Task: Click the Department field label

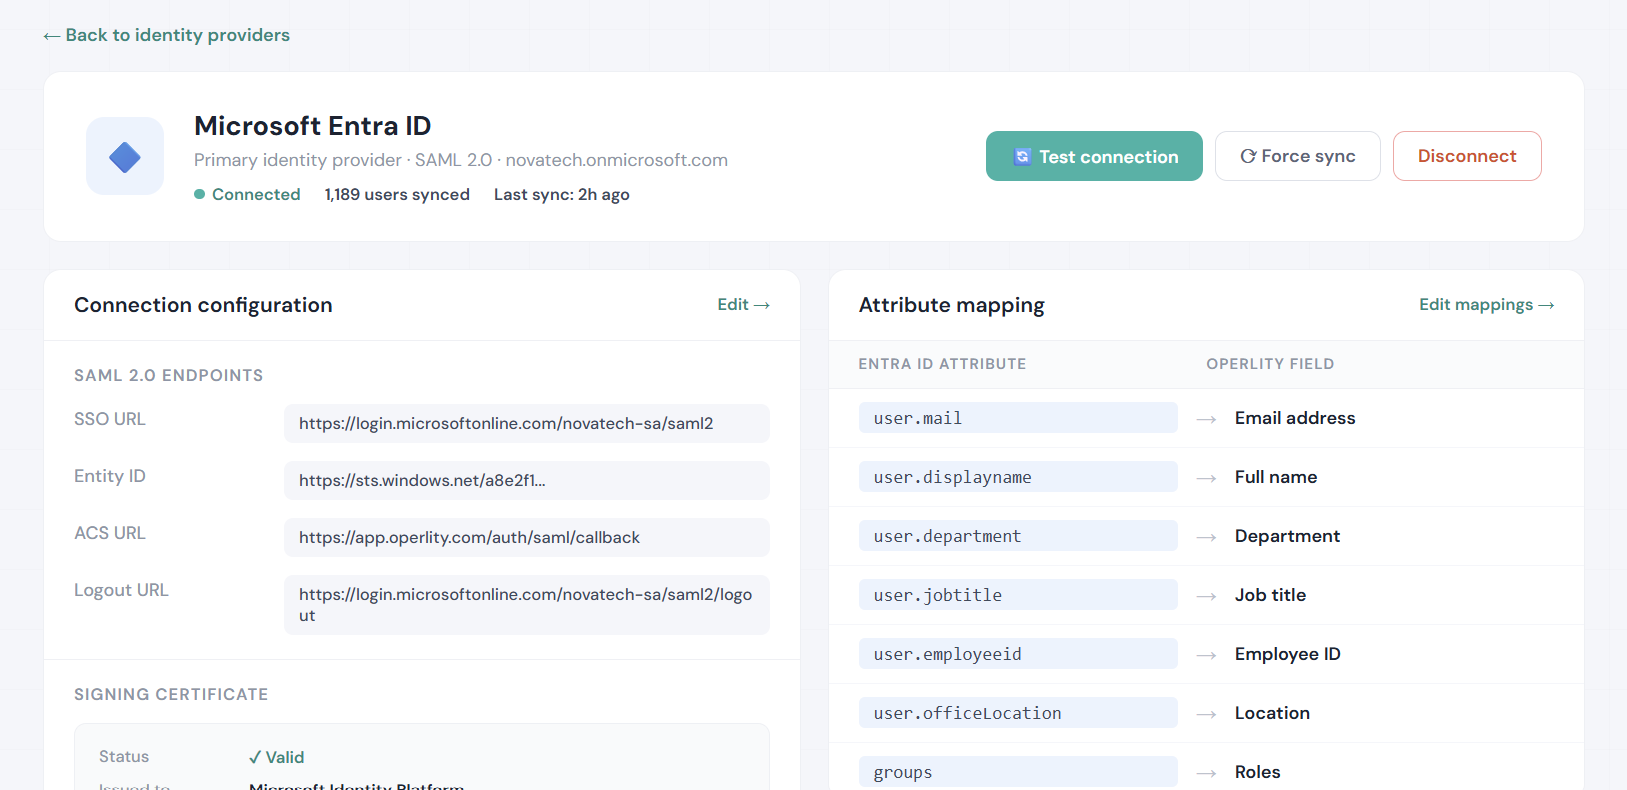Action: [1287, 536]
